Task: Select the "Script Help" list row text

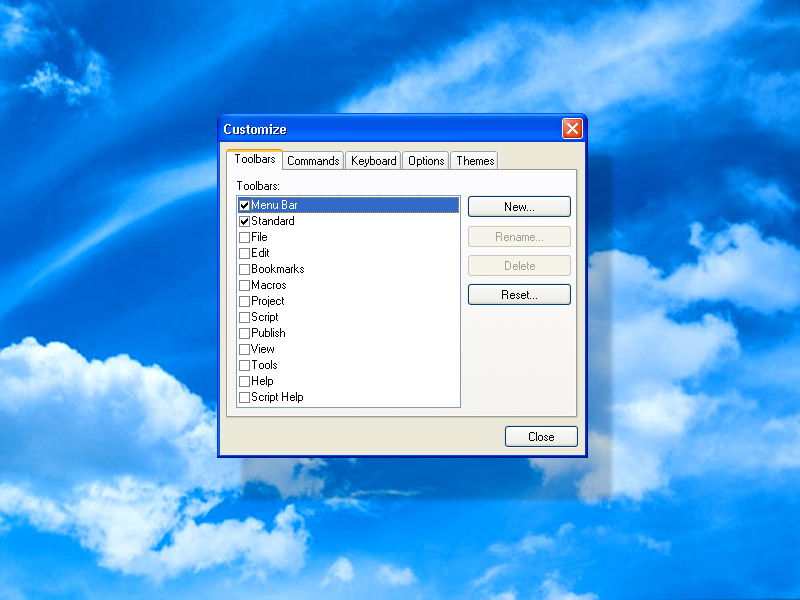Action: 277,397
